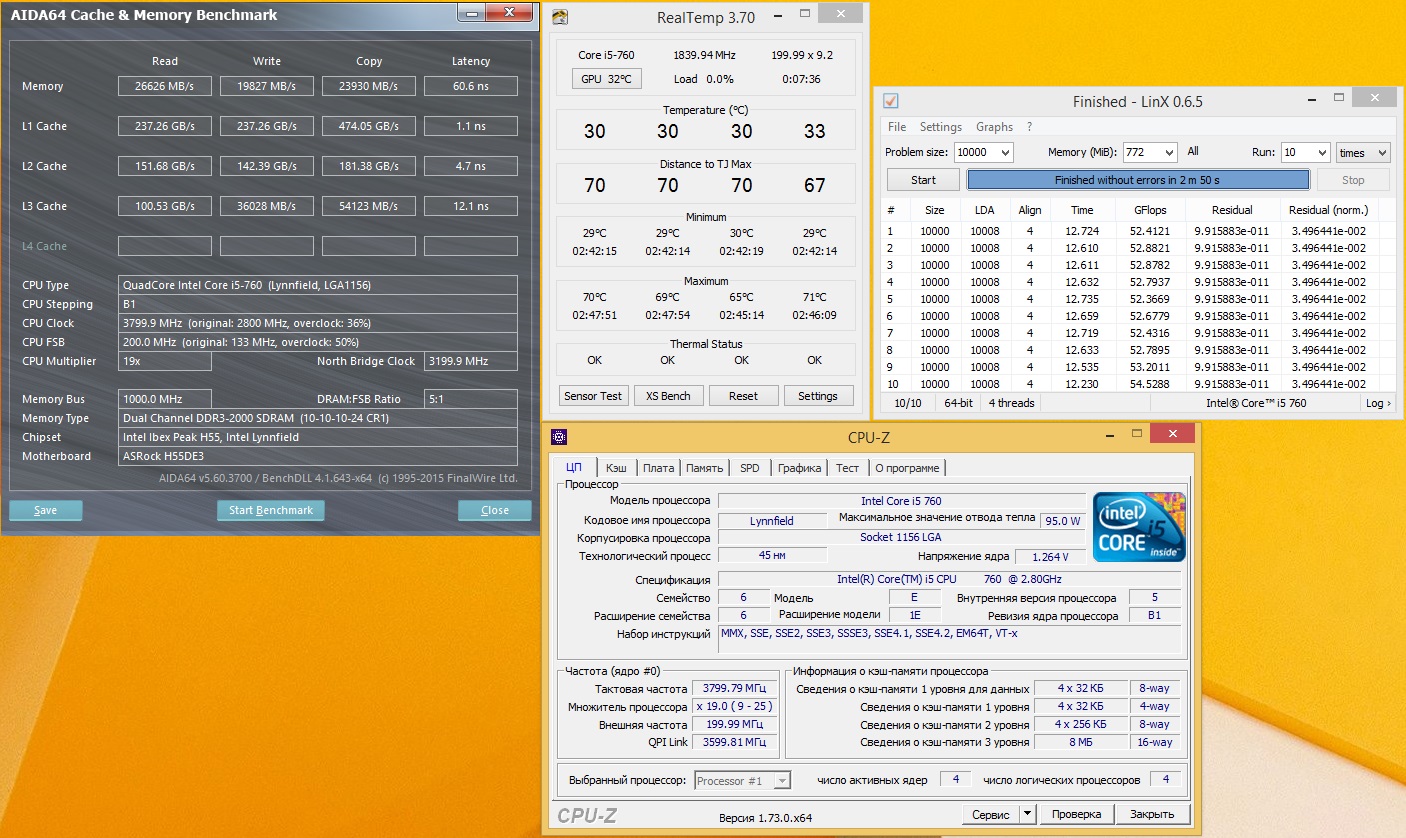Open the О программе tab in CPU-Z
This screenshot has height=838, width=1406.
click(907, 468)
